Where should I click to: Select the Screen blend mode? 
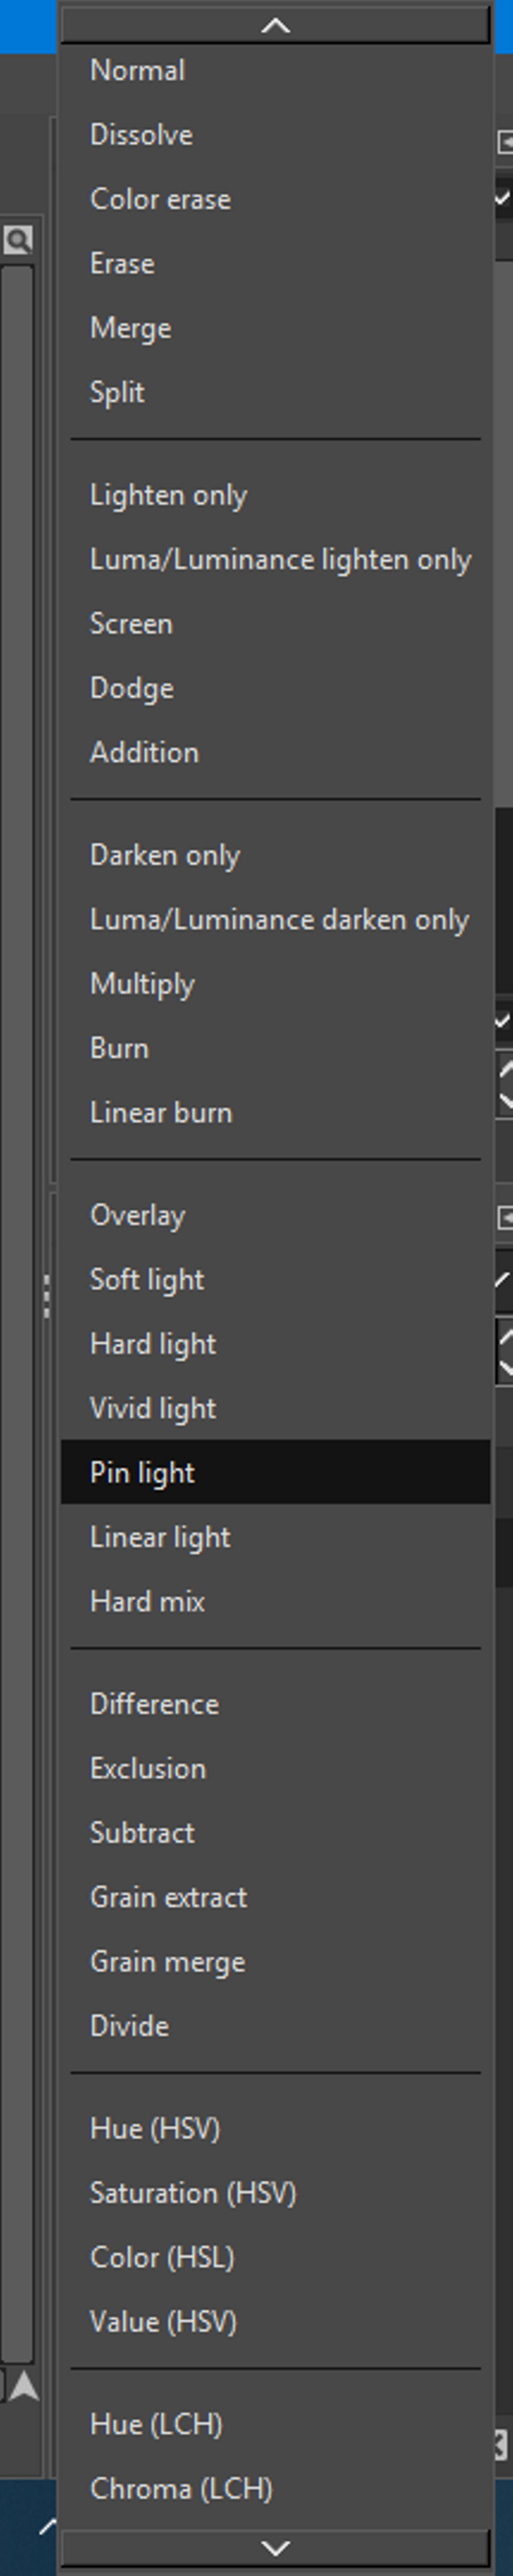click(275, 624)
